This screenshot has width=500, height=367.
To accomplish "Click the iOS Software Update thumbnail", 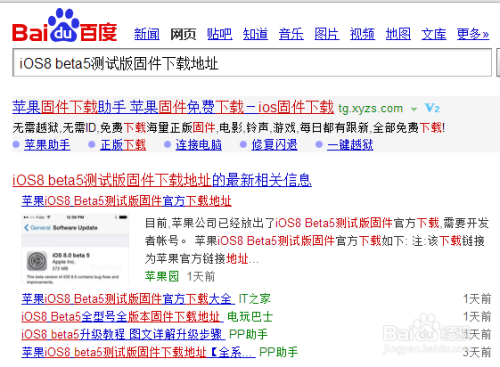I will [x=75, y=248].
